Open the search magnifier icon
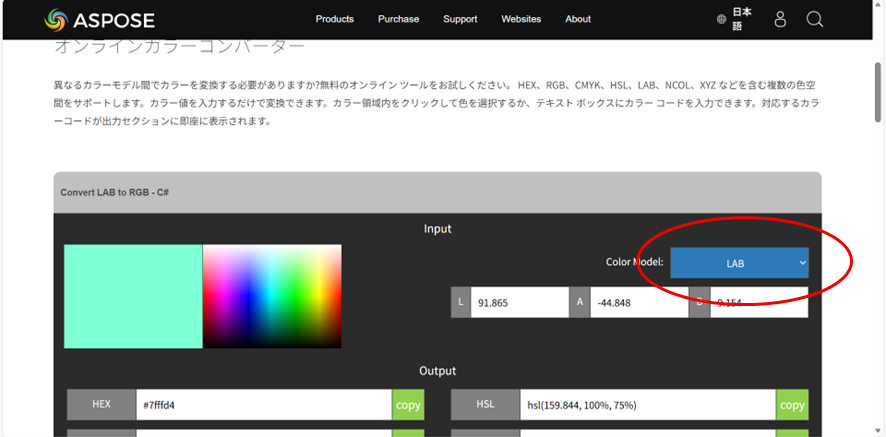This screenshot has width=886, height=437. pyautogui.click(x=814, y=19)
